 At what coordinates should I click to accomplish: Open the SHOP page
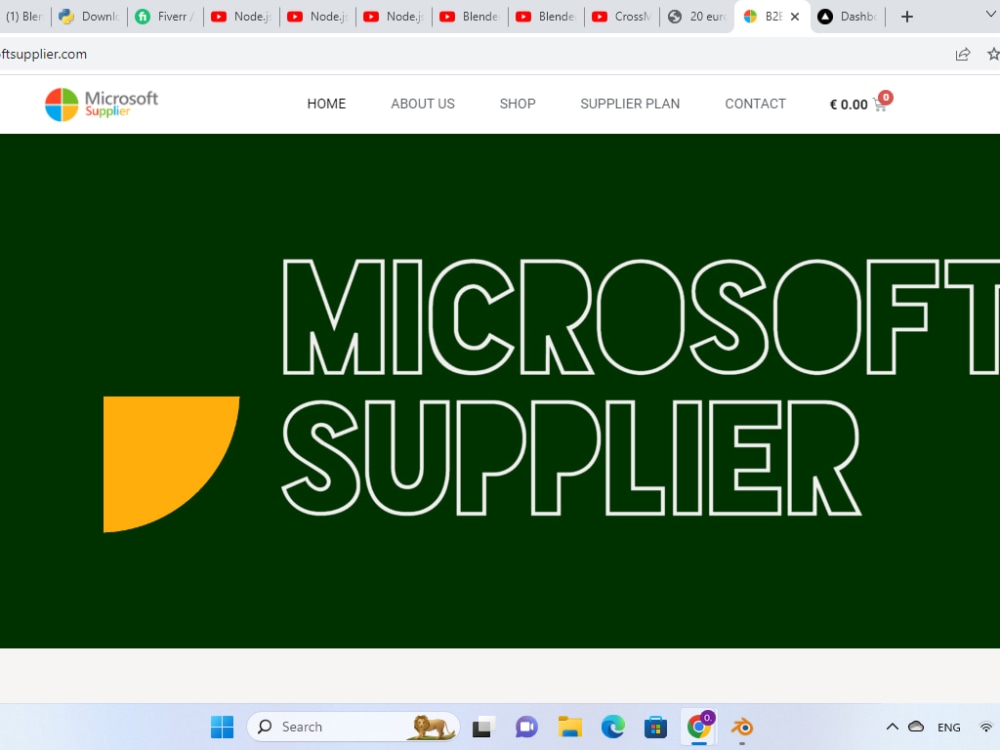tap(517, 104)
